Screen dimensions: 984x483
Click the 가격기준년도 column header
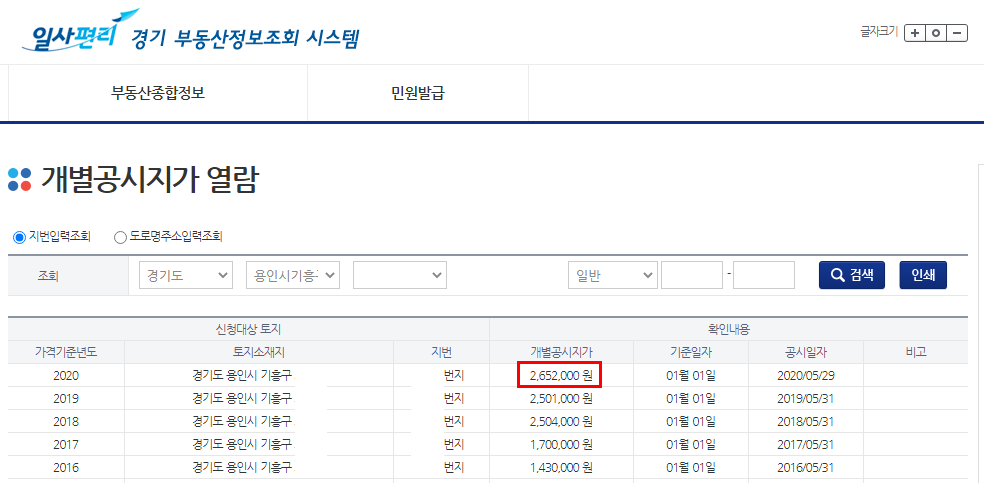pyautogui.click(x=66, y=352)
